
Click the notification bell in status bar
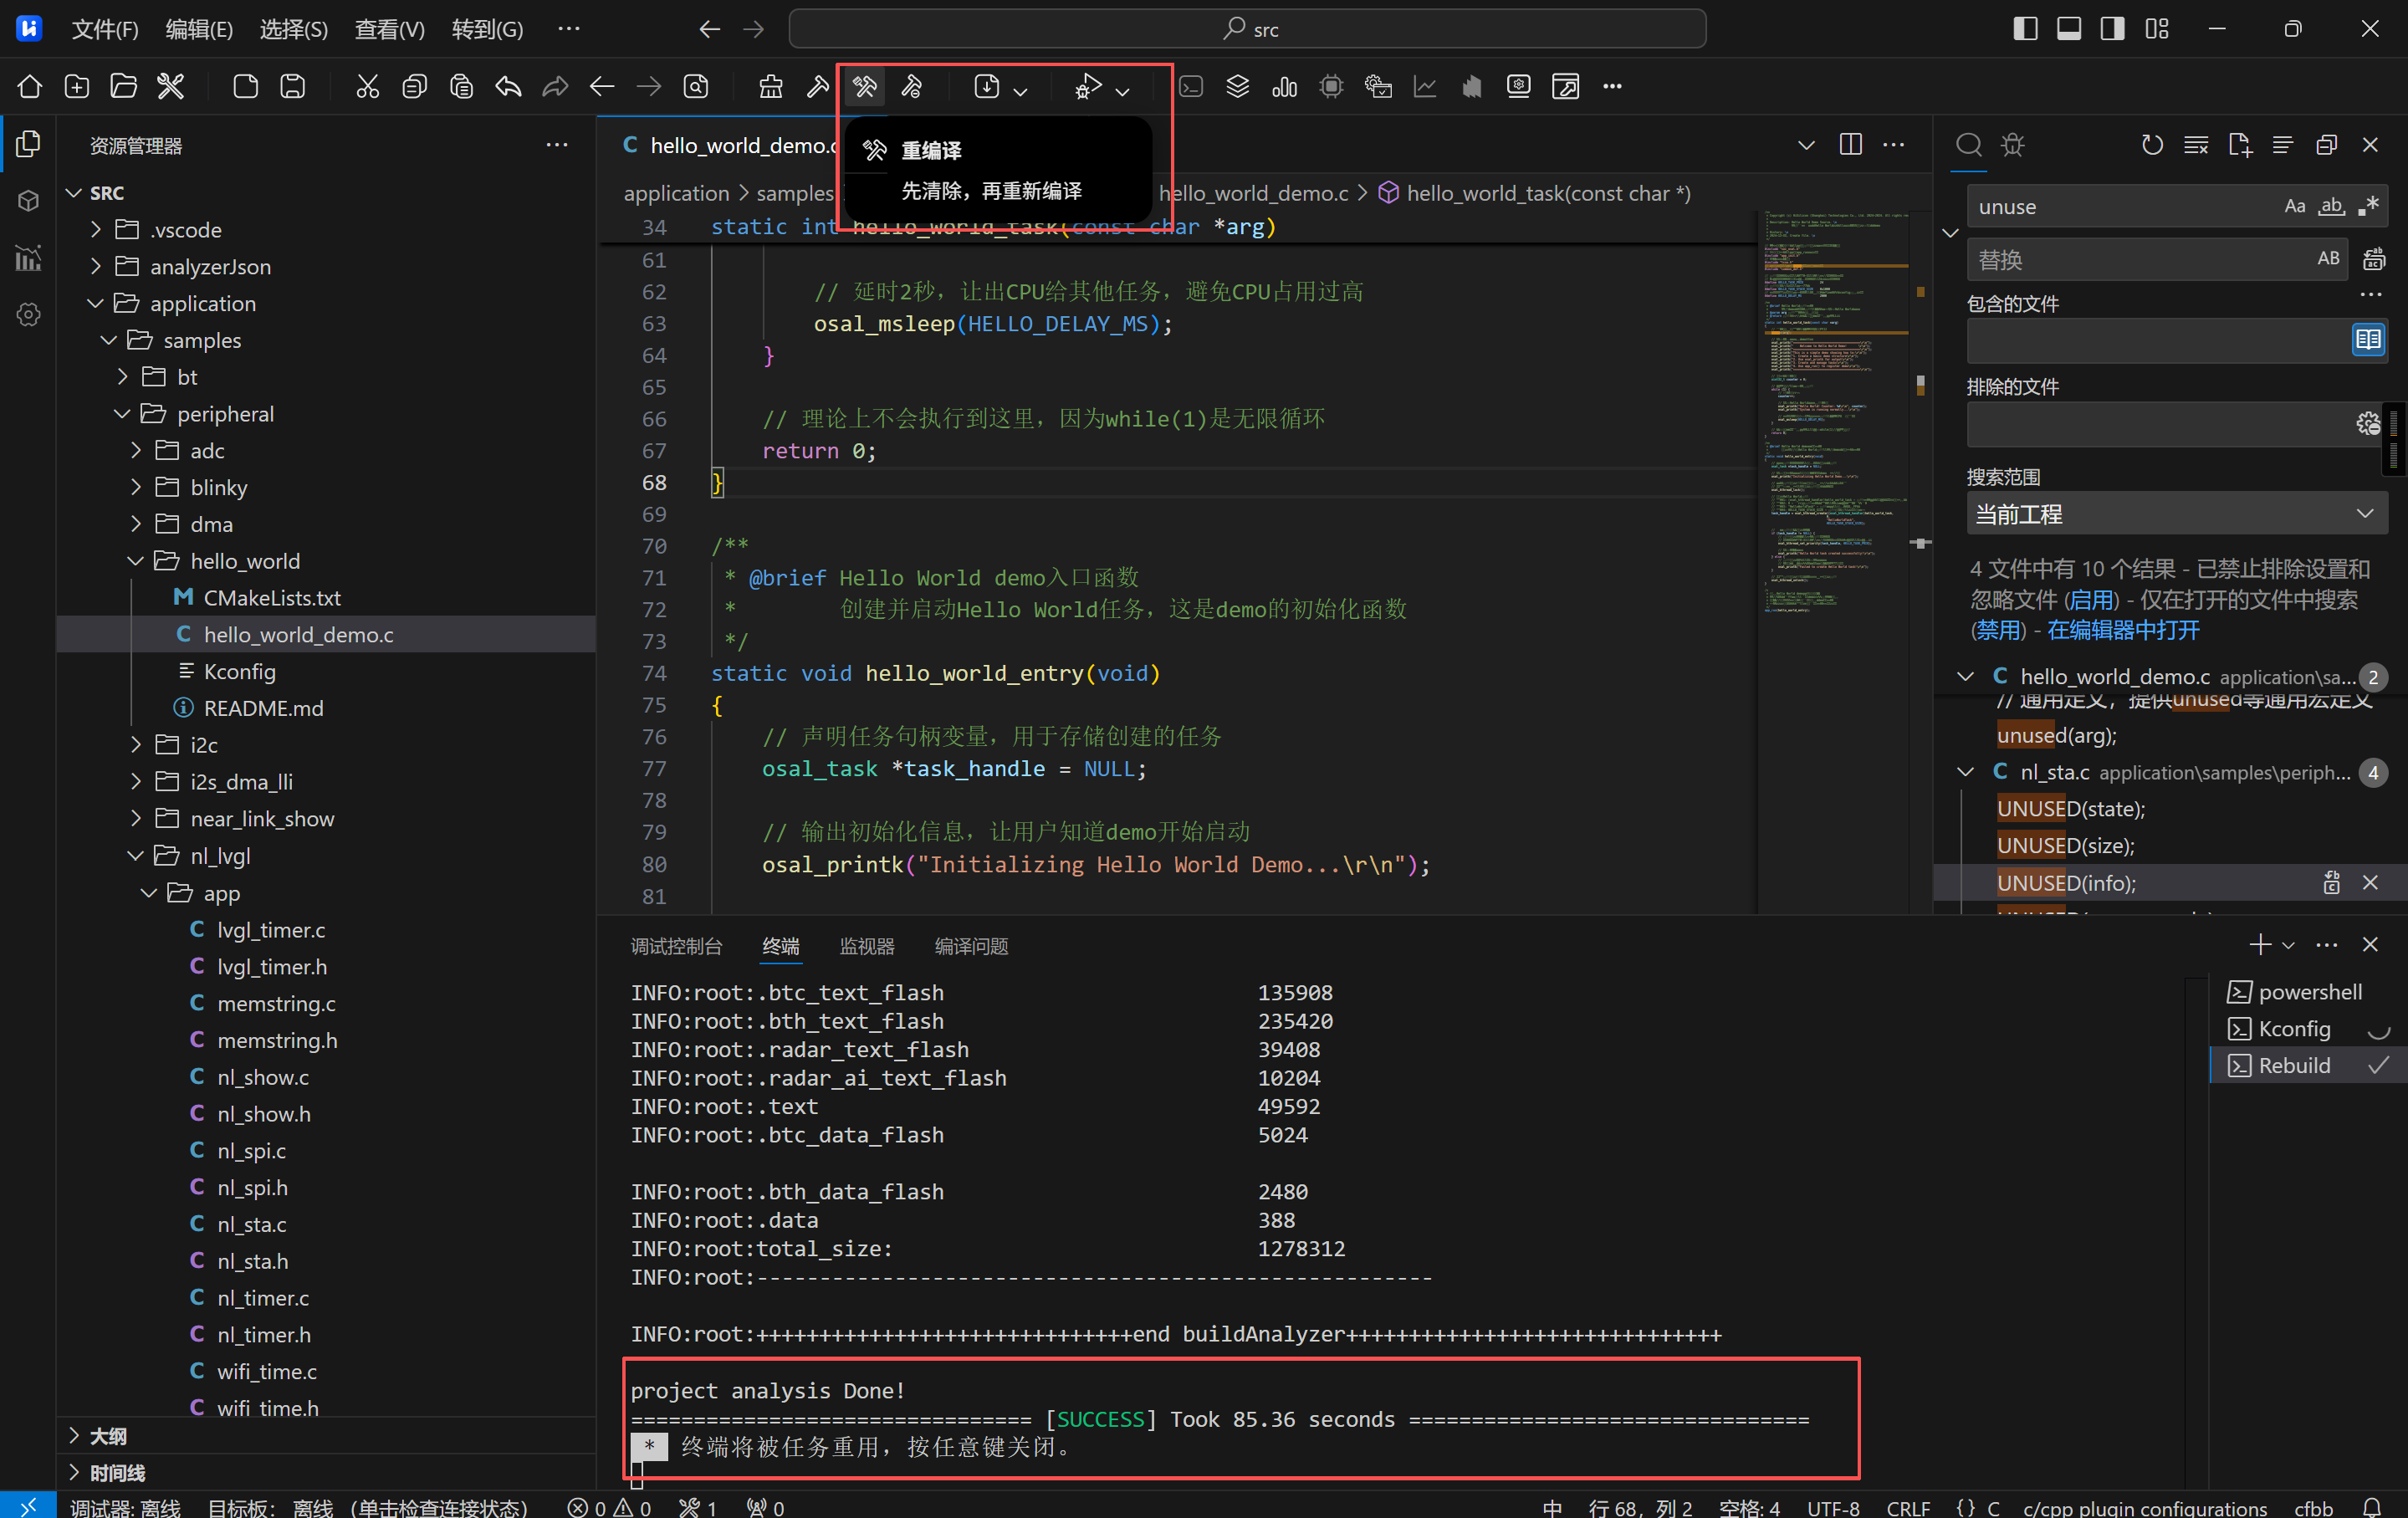(2372, 1507)
